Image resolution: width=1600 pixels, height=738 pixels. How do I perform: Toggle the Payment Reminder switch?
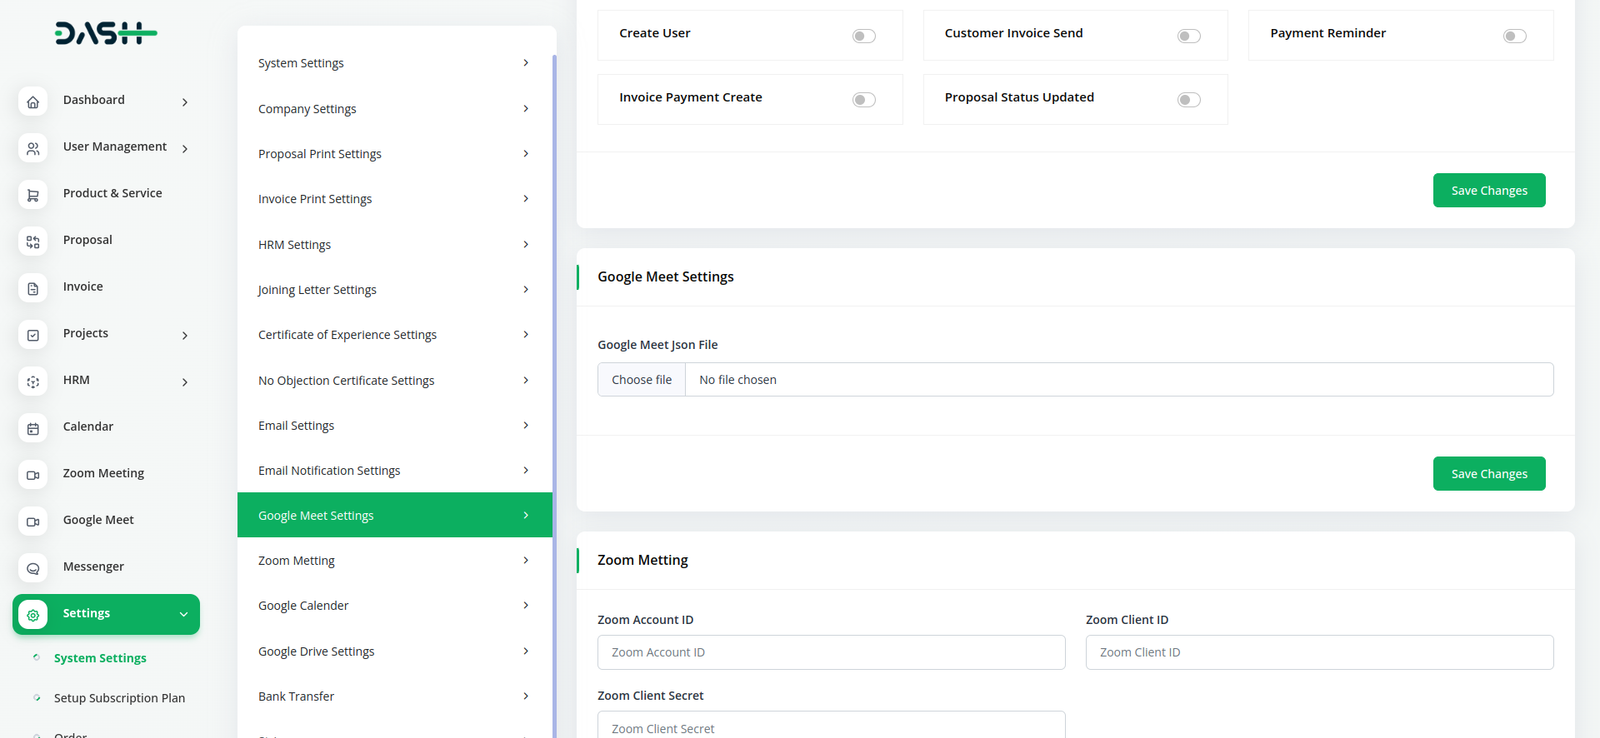(1514, 36)
